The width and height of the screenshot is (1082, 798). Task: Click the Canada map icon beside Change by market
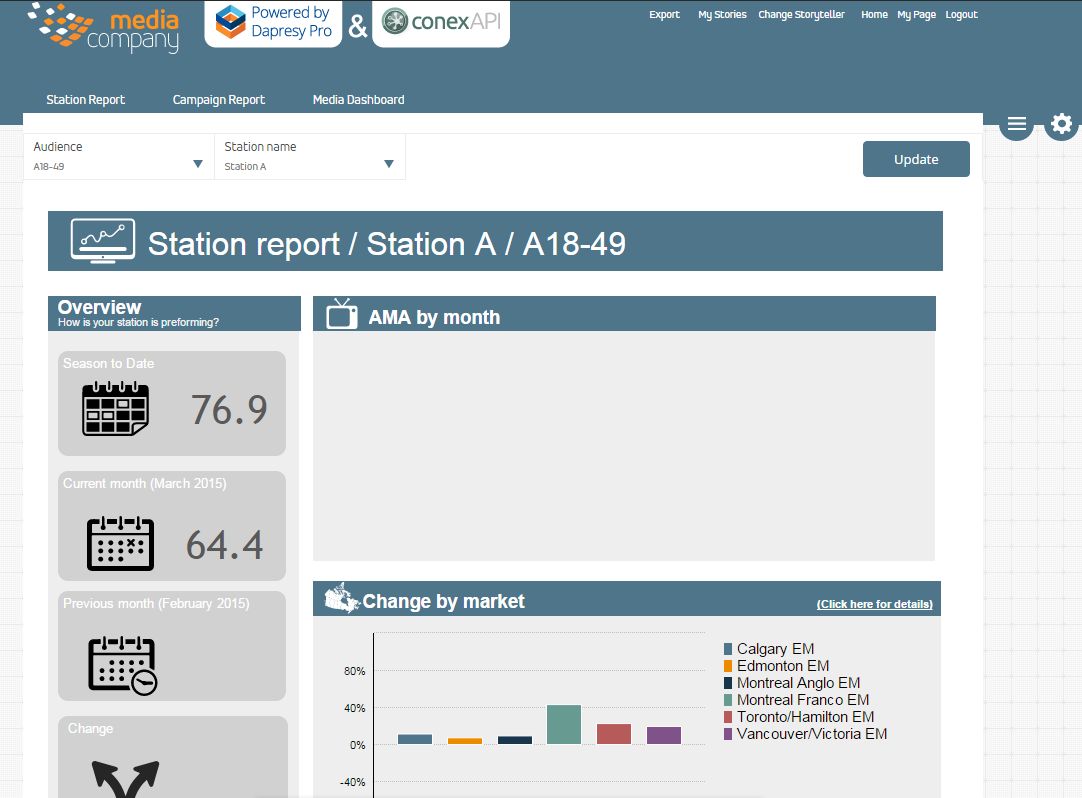tap(341, 598)
